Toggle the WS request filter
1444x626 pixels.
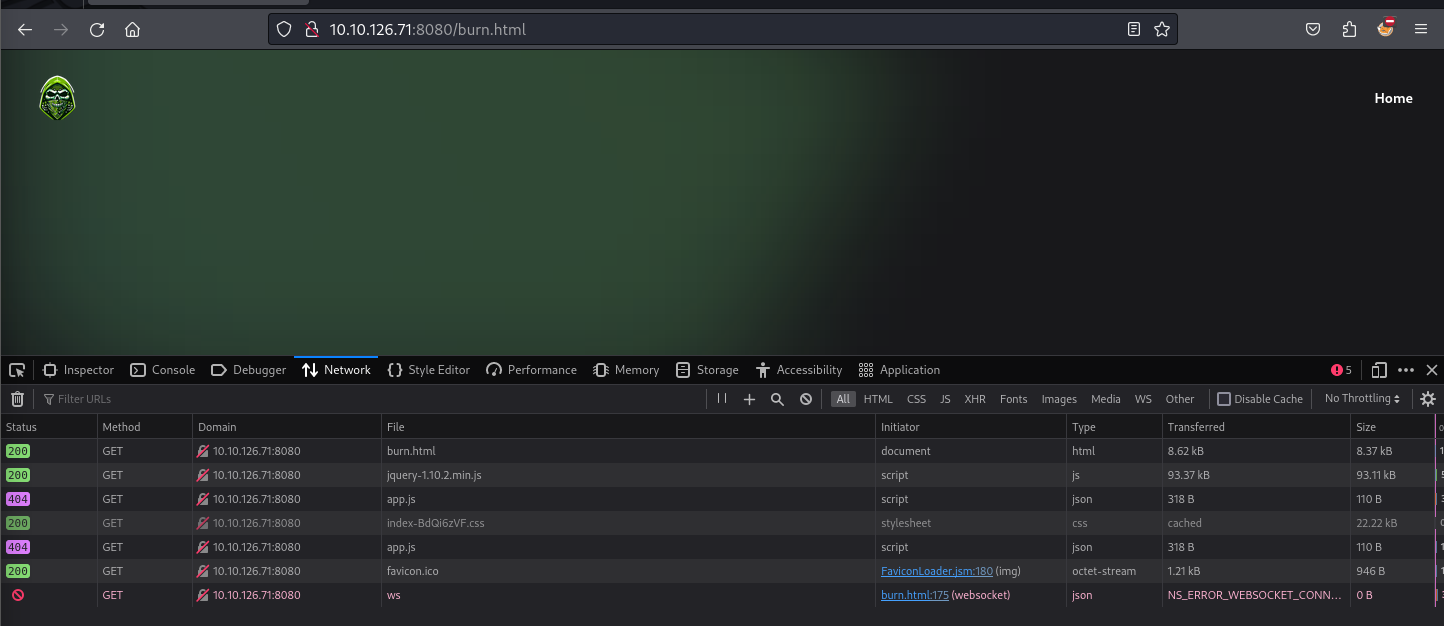coord(1143,399)
